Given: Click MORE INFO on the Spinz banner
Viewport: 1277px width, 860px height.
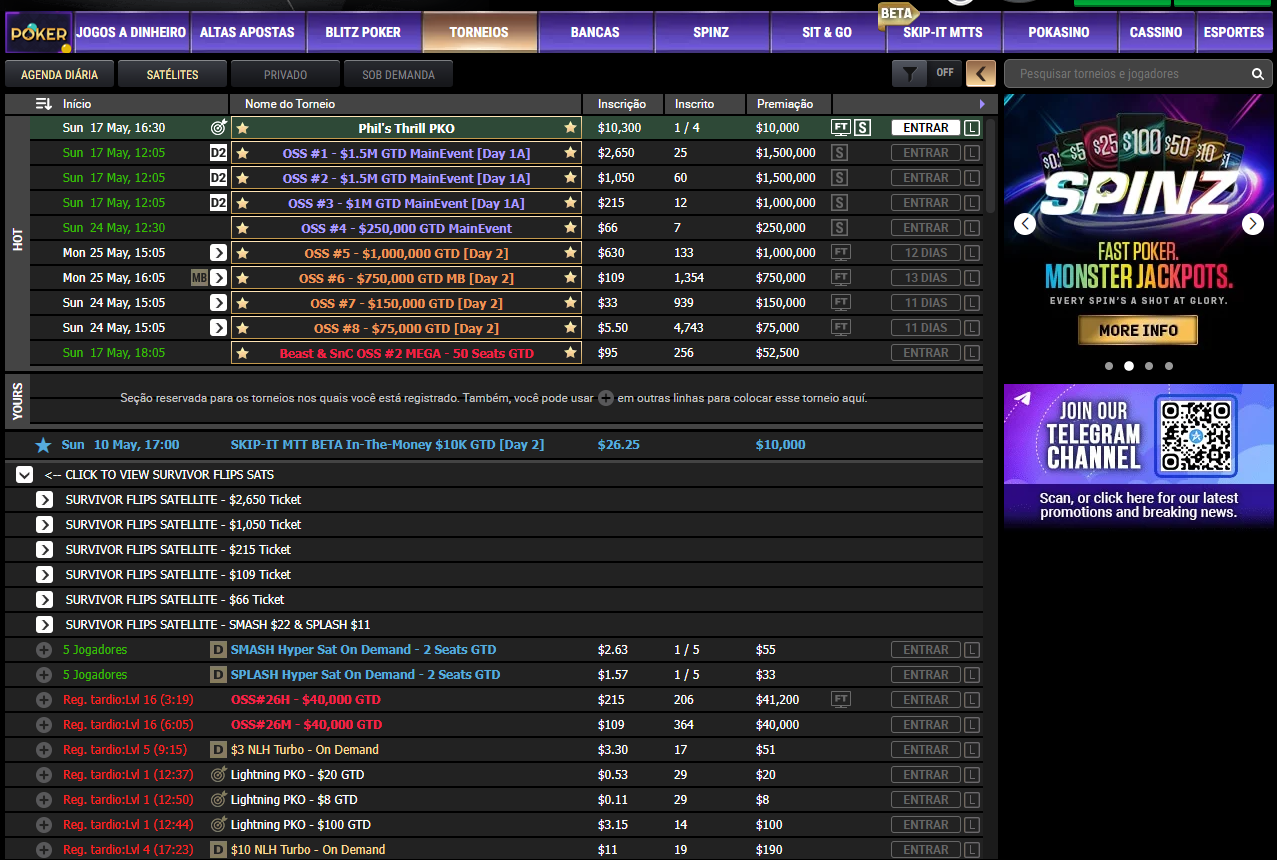Looking at the screenshot, I should pos(1138,330).
